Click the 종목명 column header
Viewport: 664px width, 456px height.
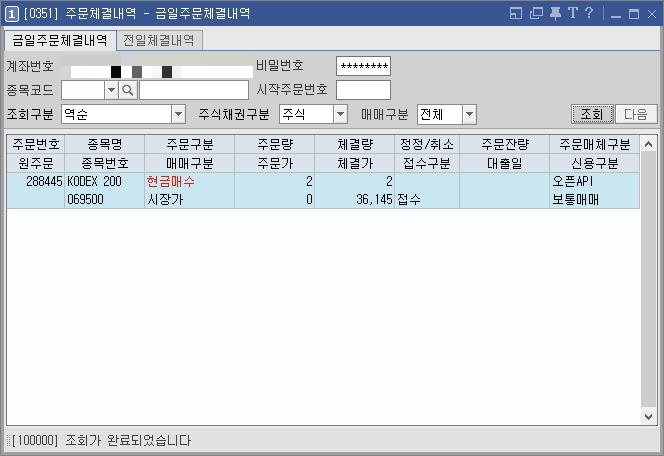[105, 144]
